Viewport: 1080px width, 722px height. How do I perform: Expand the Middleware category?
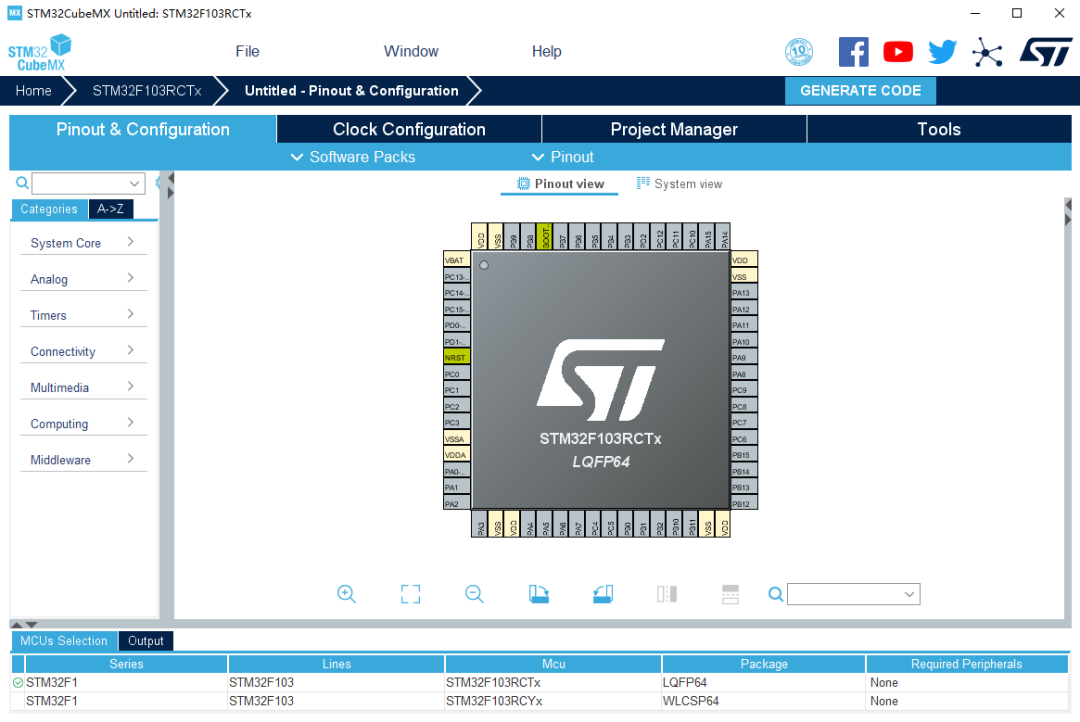tap(83, 460)
